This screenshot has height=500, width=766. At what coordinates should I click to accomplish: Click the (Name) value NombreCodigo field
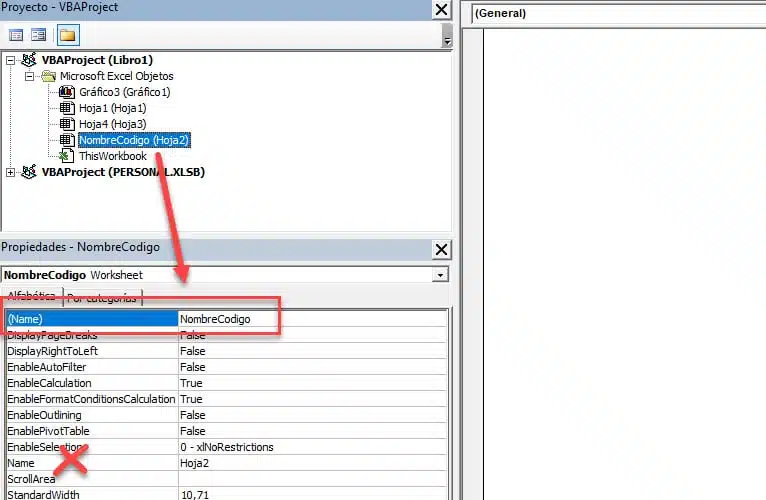click(x=313, y=319)
